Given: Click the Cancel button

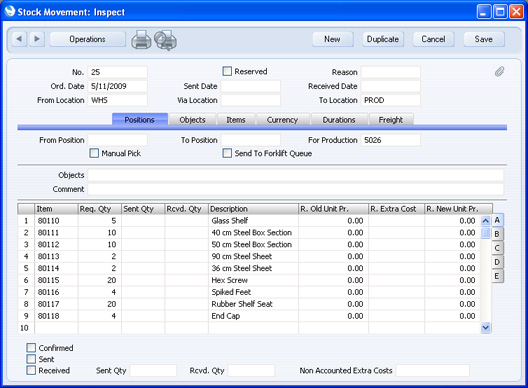Looking at the screenshot, I should click(x=433, y=39).
